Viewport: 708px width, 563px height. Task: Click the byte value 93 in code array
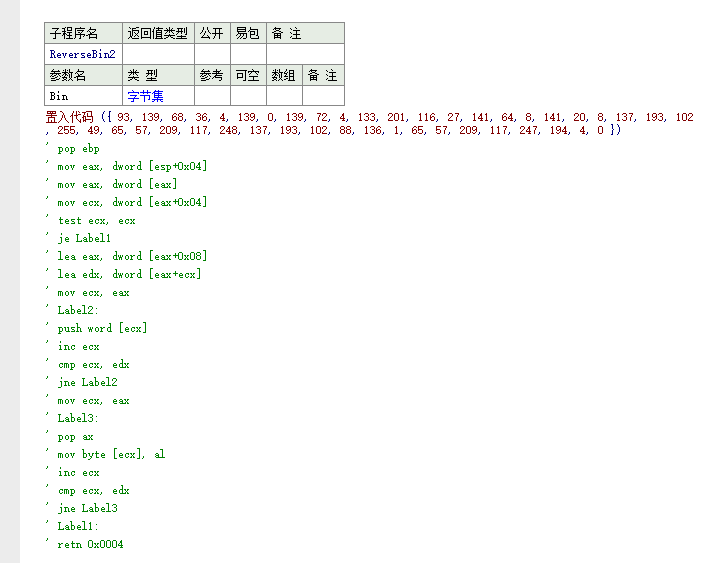point(123,117)
